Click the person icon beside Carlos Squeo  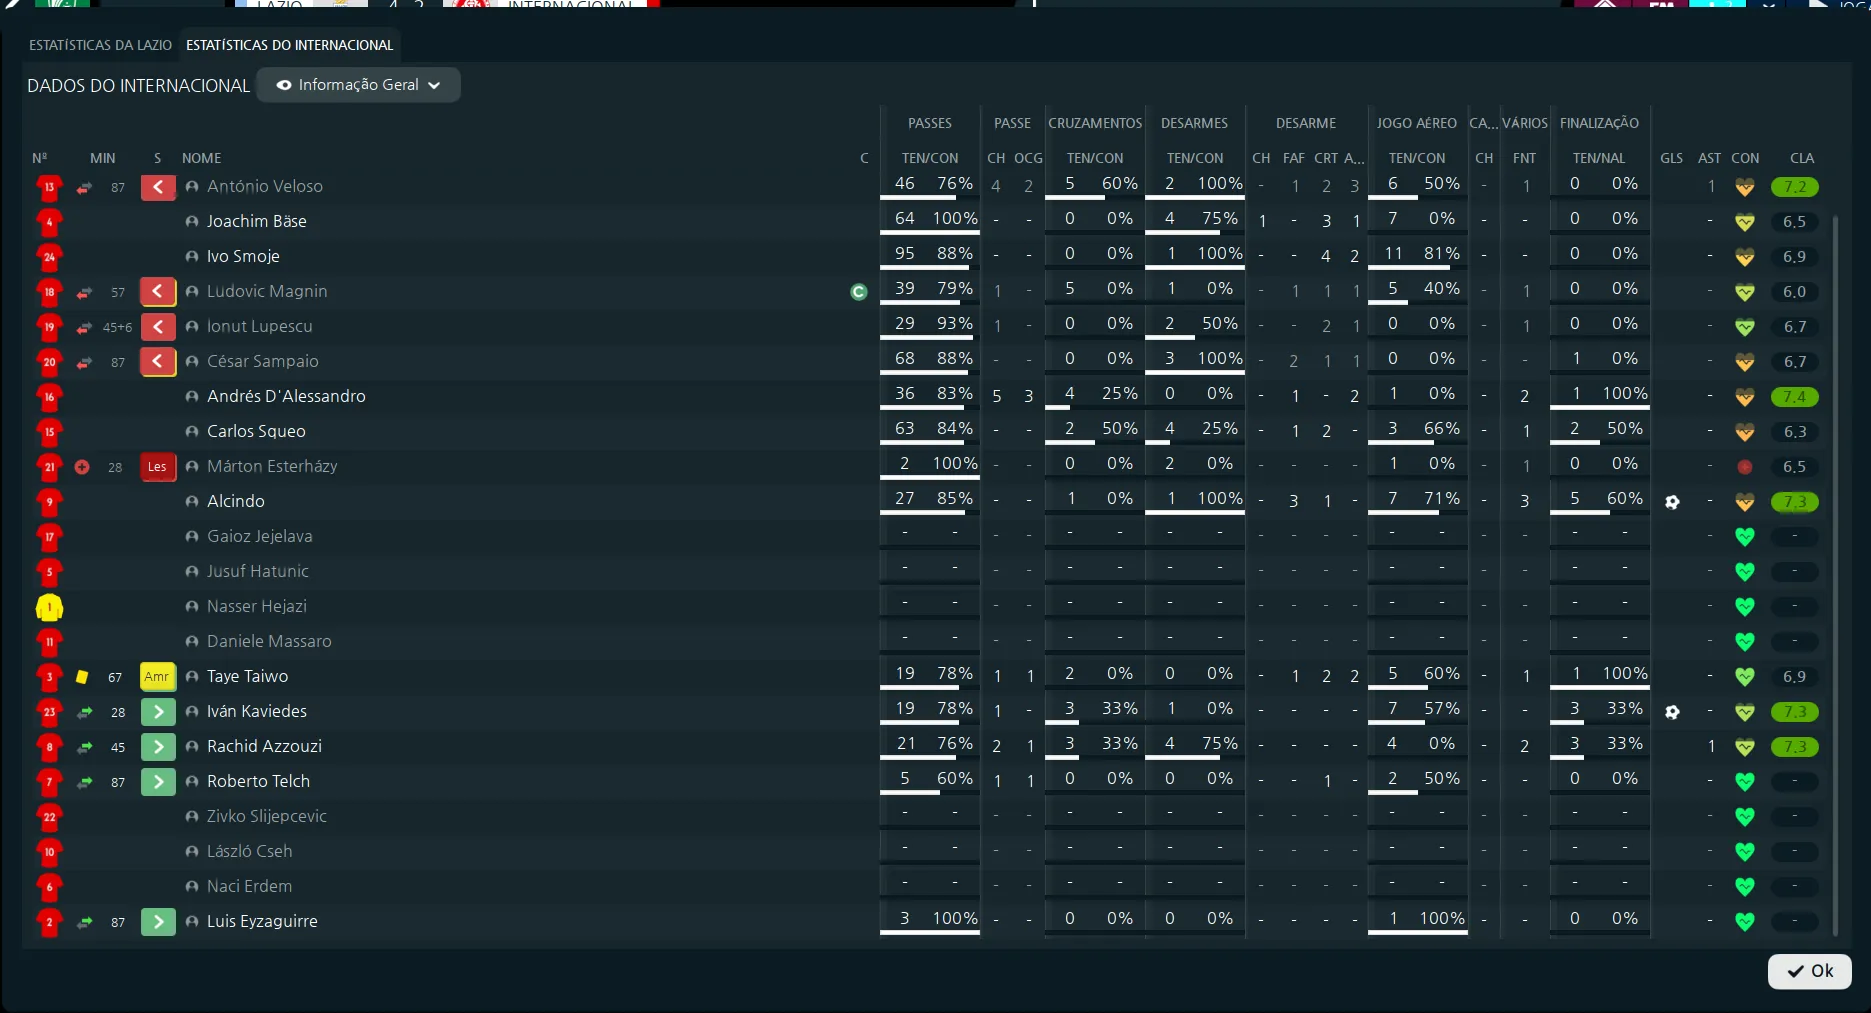point(192,432)
